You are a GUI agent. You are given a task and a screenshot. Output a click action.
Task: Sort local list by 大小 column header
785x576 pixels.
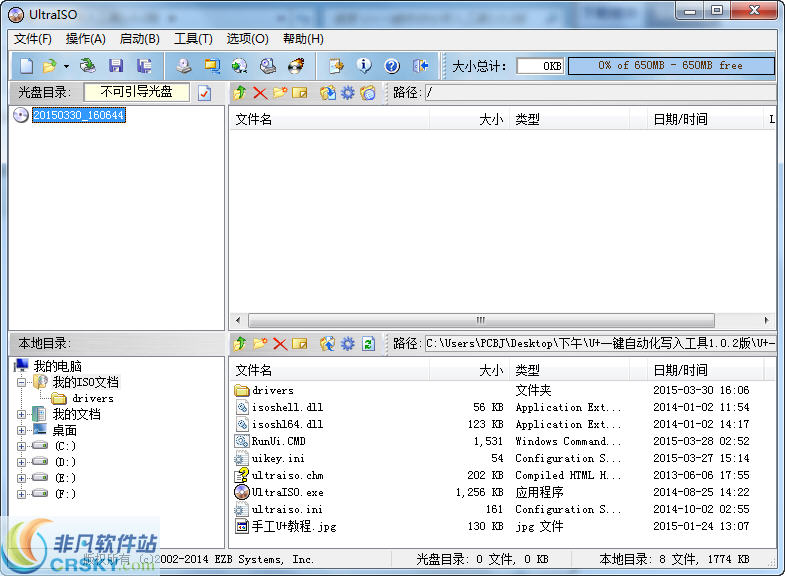tap(469, 371)
